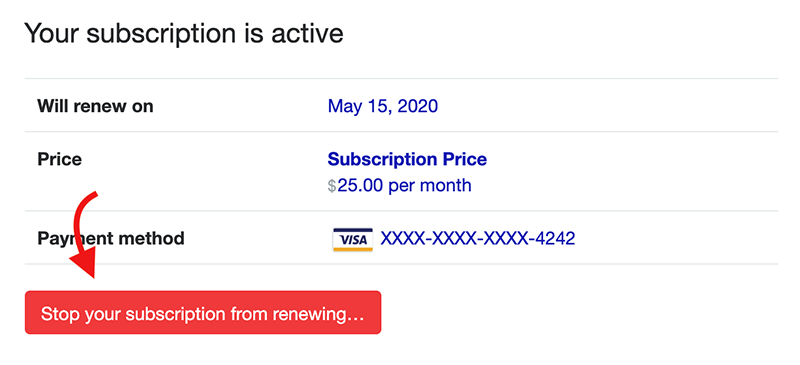Viewport: 800px width, 365px height.
Task: Click the "Will renew on" row label
Action: point(95,106)
